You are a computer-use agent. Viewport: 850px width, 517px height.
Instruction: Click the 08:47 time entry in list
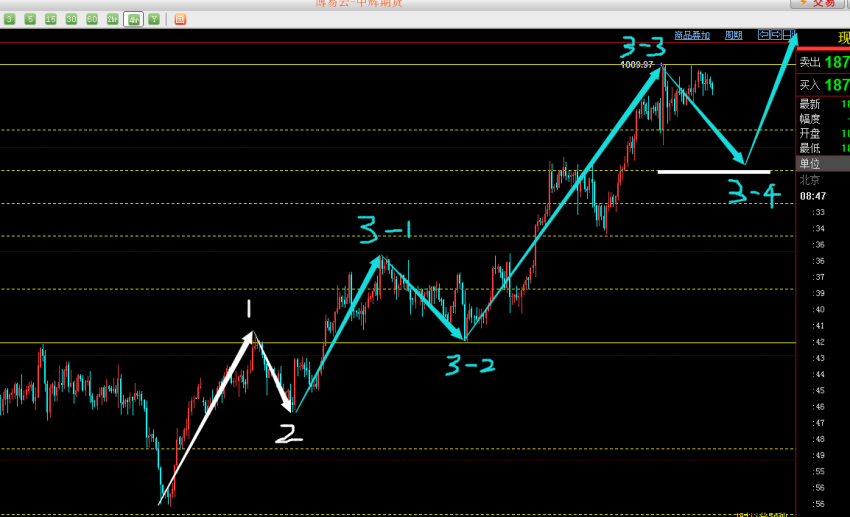click(813, 196)
